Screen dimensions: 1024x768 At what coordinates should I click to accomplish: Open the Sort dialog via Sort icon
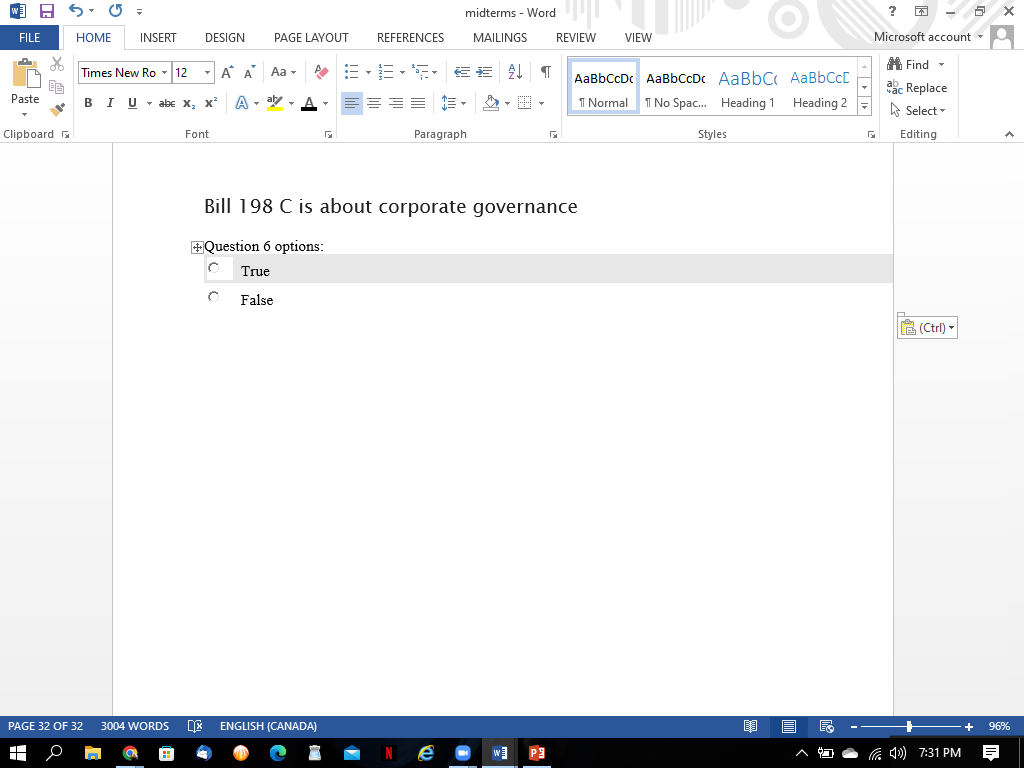[x=513, y=71]
